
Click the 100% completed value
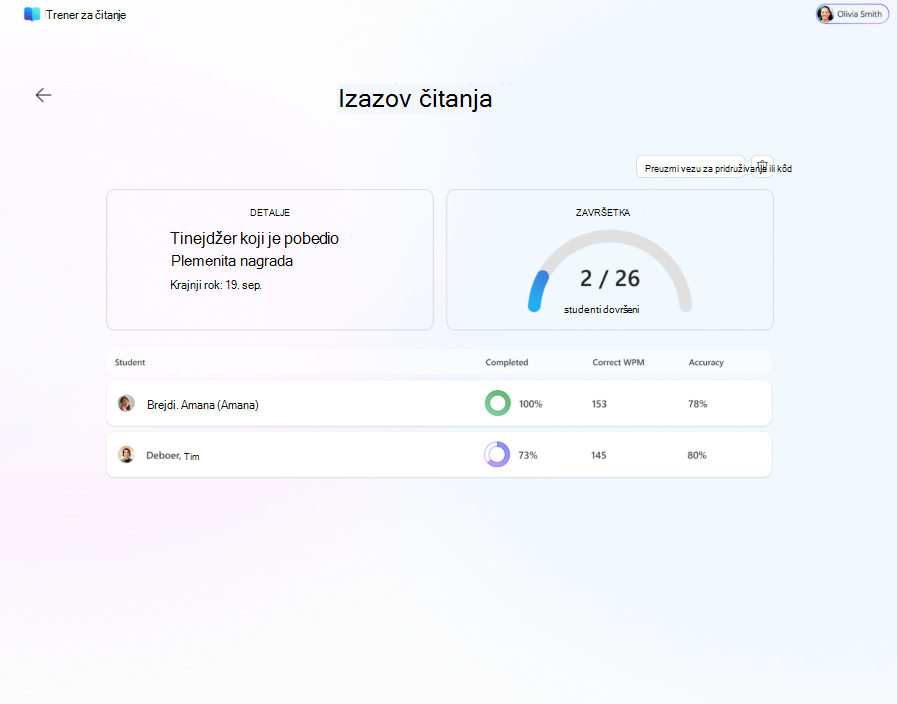(530, 404)
